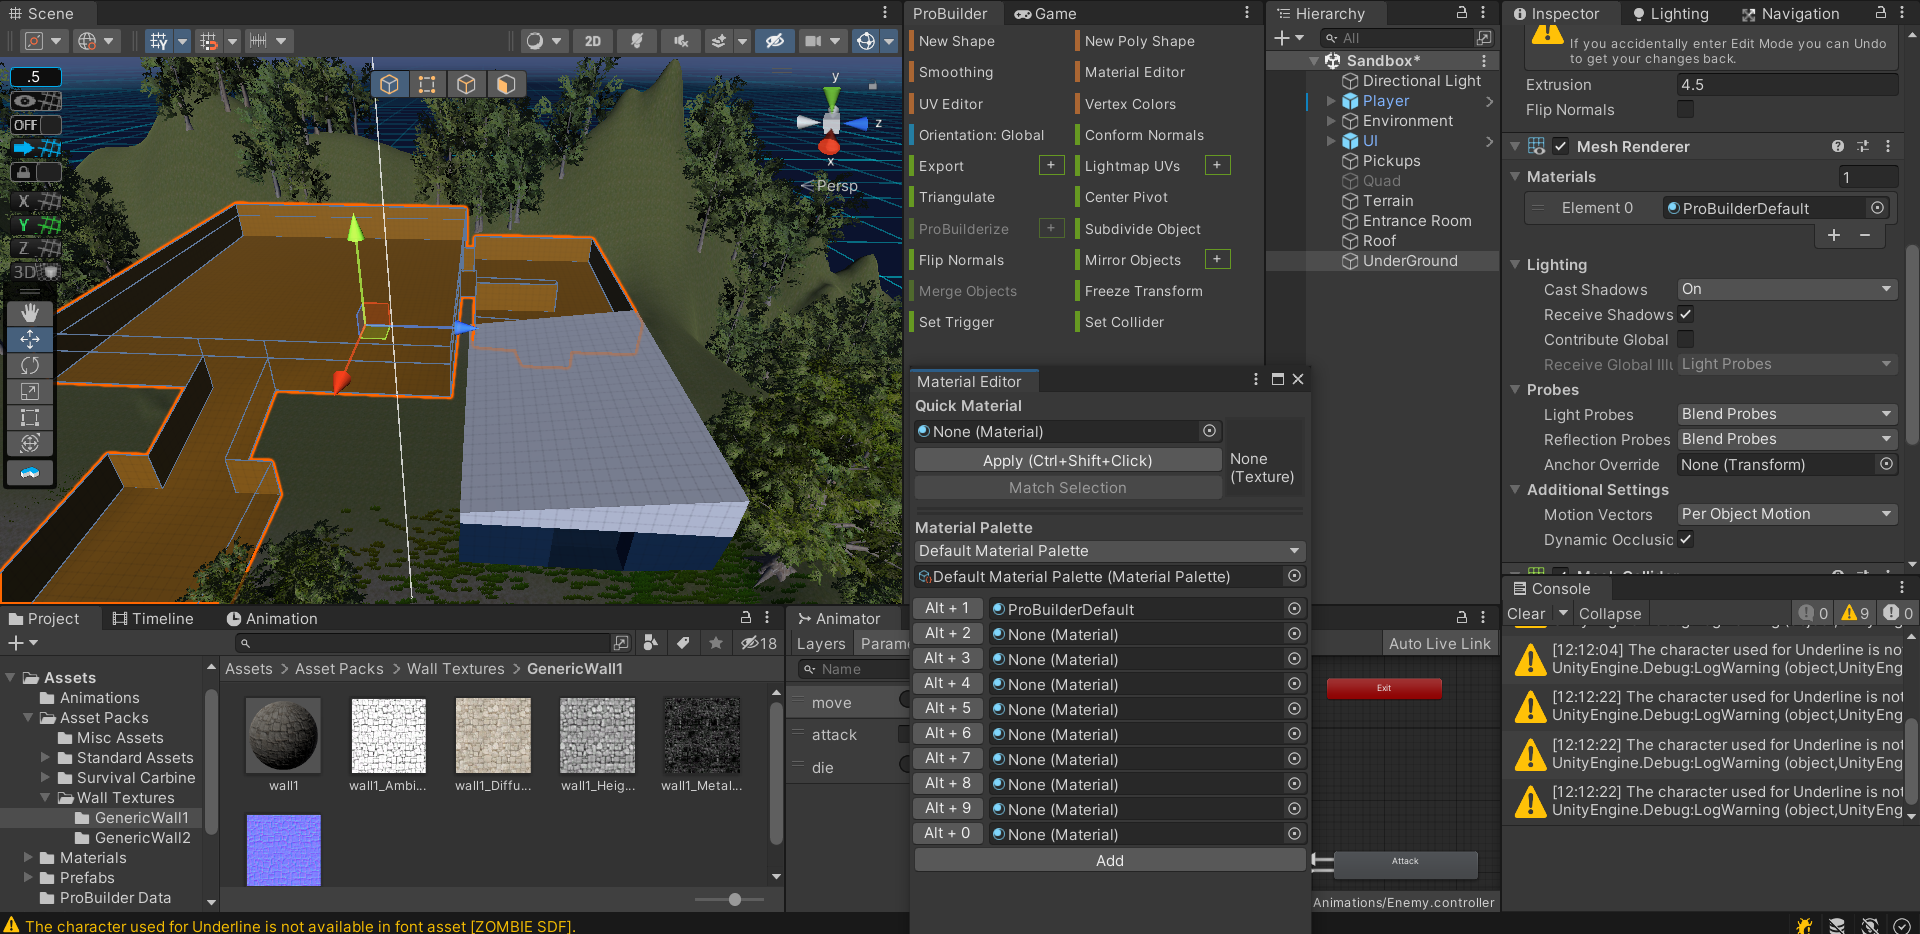1920x934 pixels.
Task: Collapse the Wall Textures folder
Action: click(x=45, y=798)
